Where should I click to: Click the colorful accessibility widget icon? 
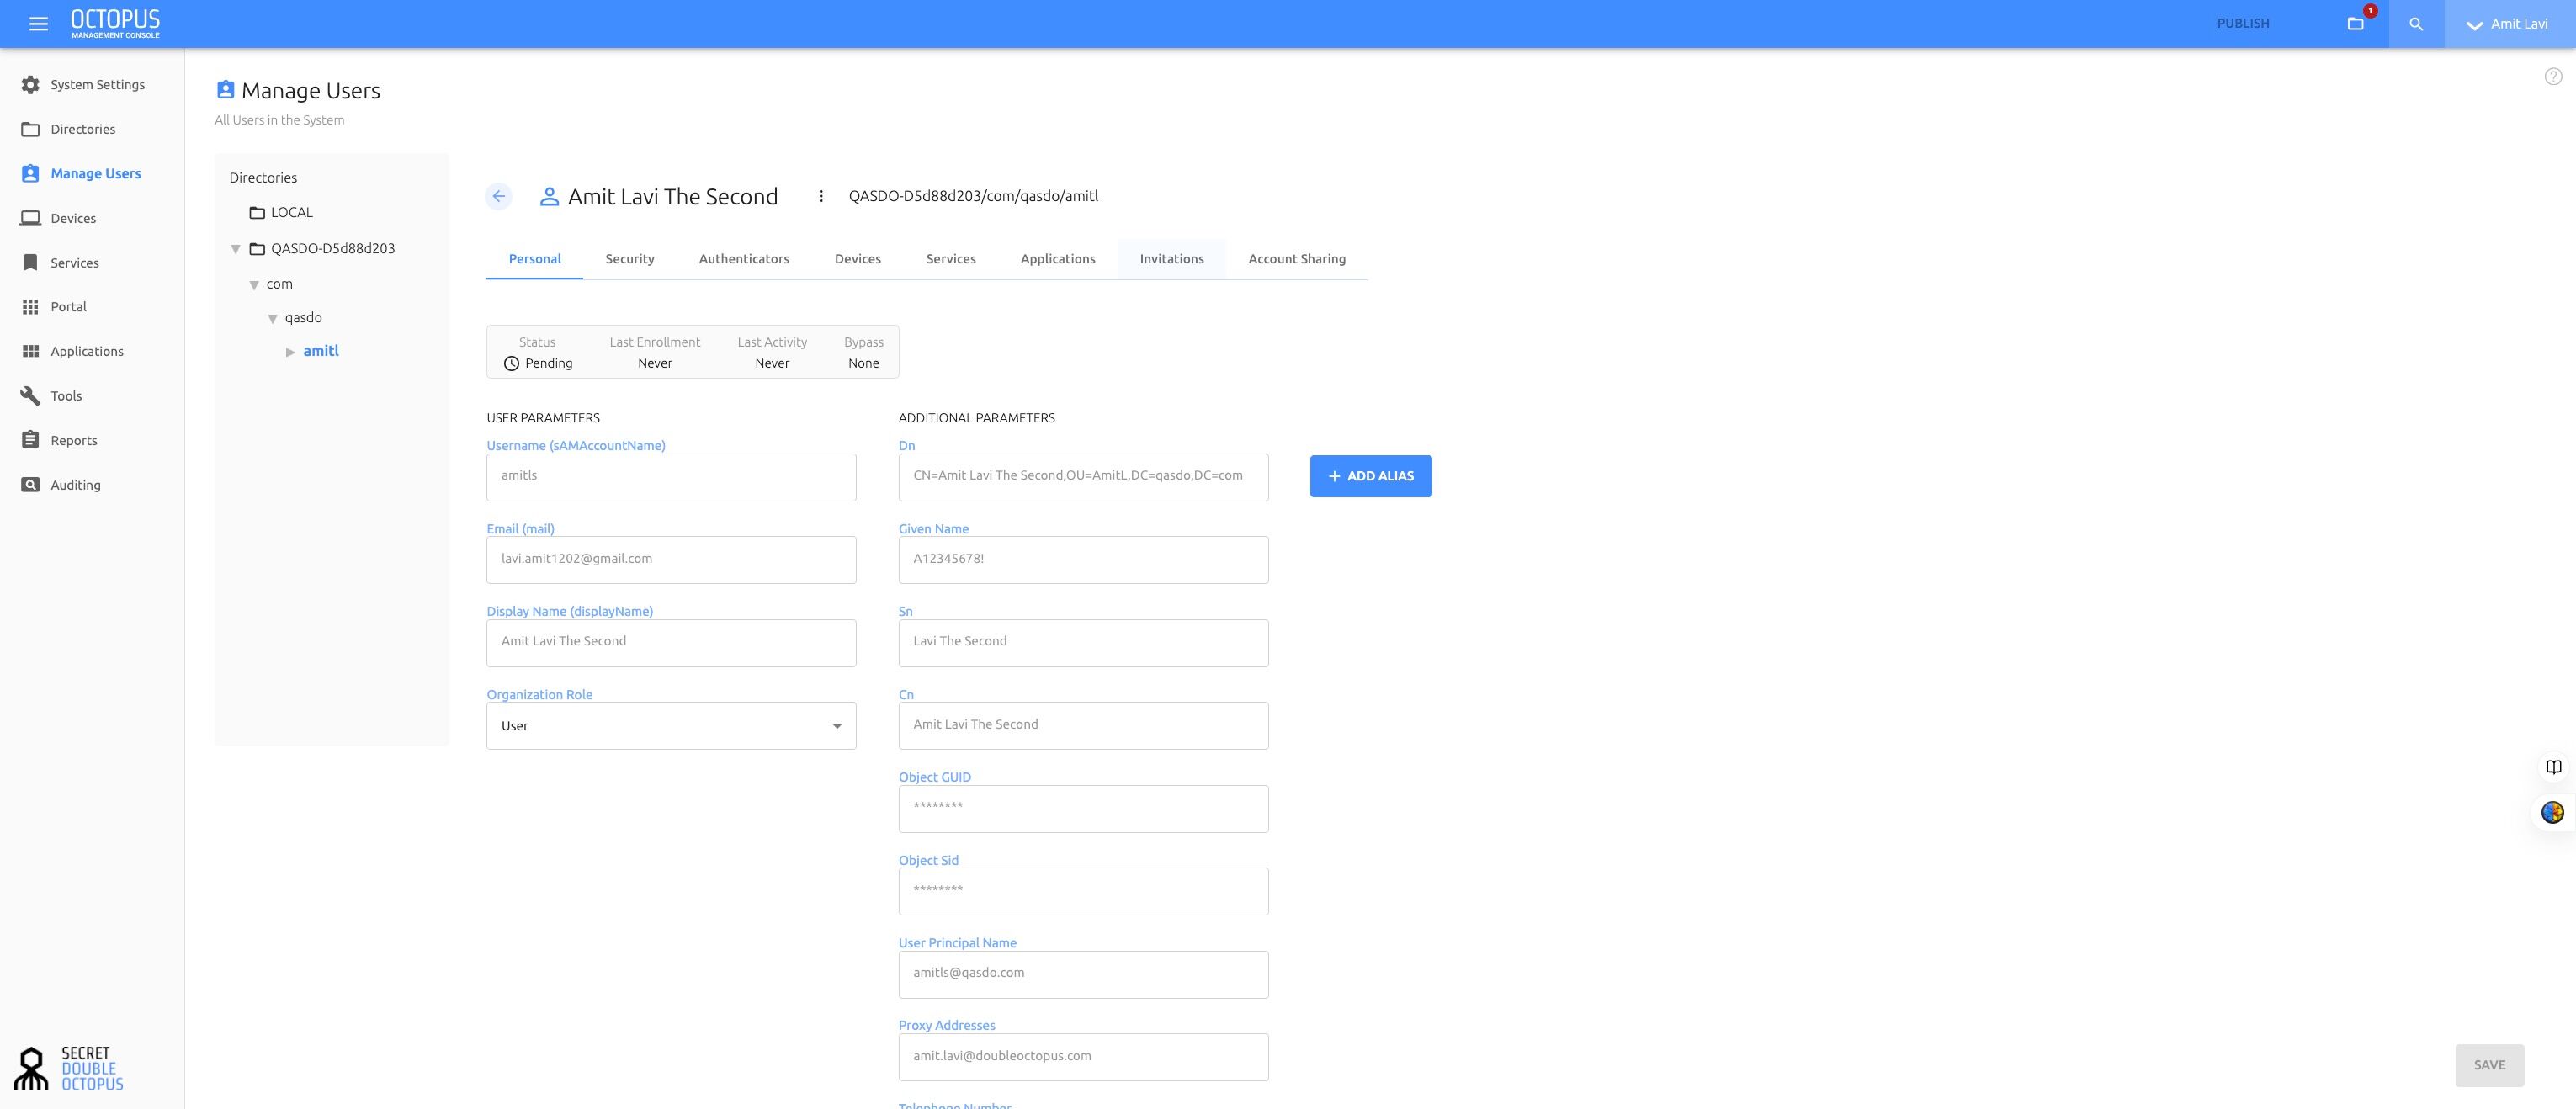pyautogui.click(x=2552, y=812)
